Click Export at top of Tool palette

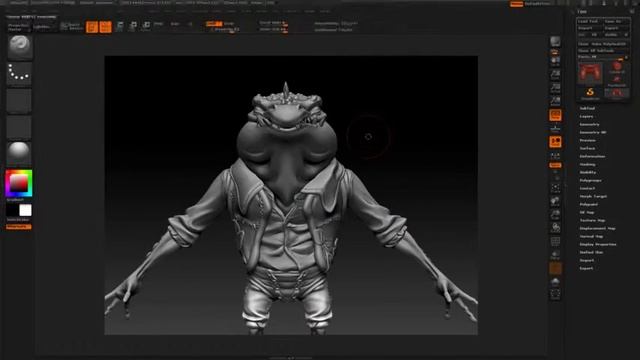coord(616,28)
